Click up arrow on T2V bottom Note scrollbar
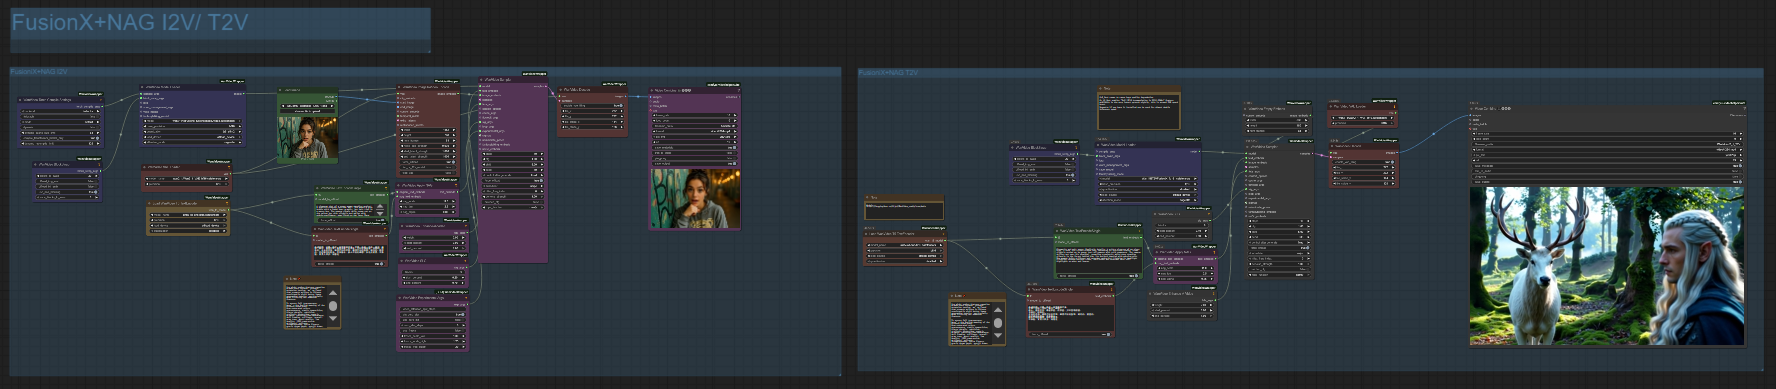The width and height of the screenshot is (1776, 389). [997, 311]
